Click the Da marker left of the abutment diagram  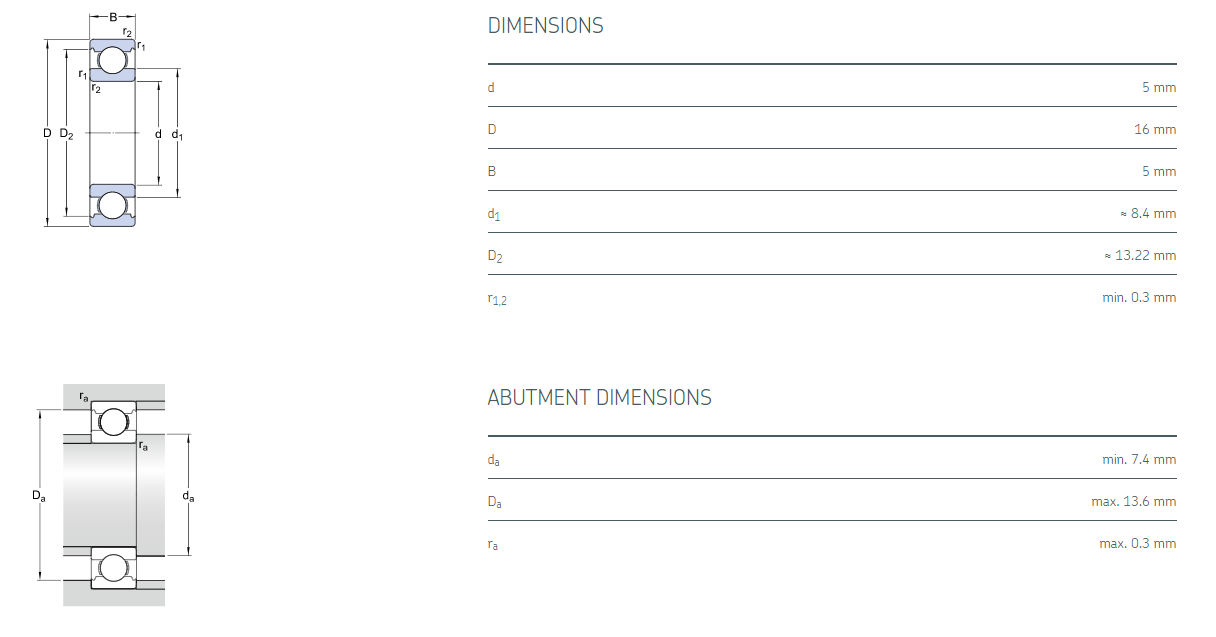click(x=38, y=495)
